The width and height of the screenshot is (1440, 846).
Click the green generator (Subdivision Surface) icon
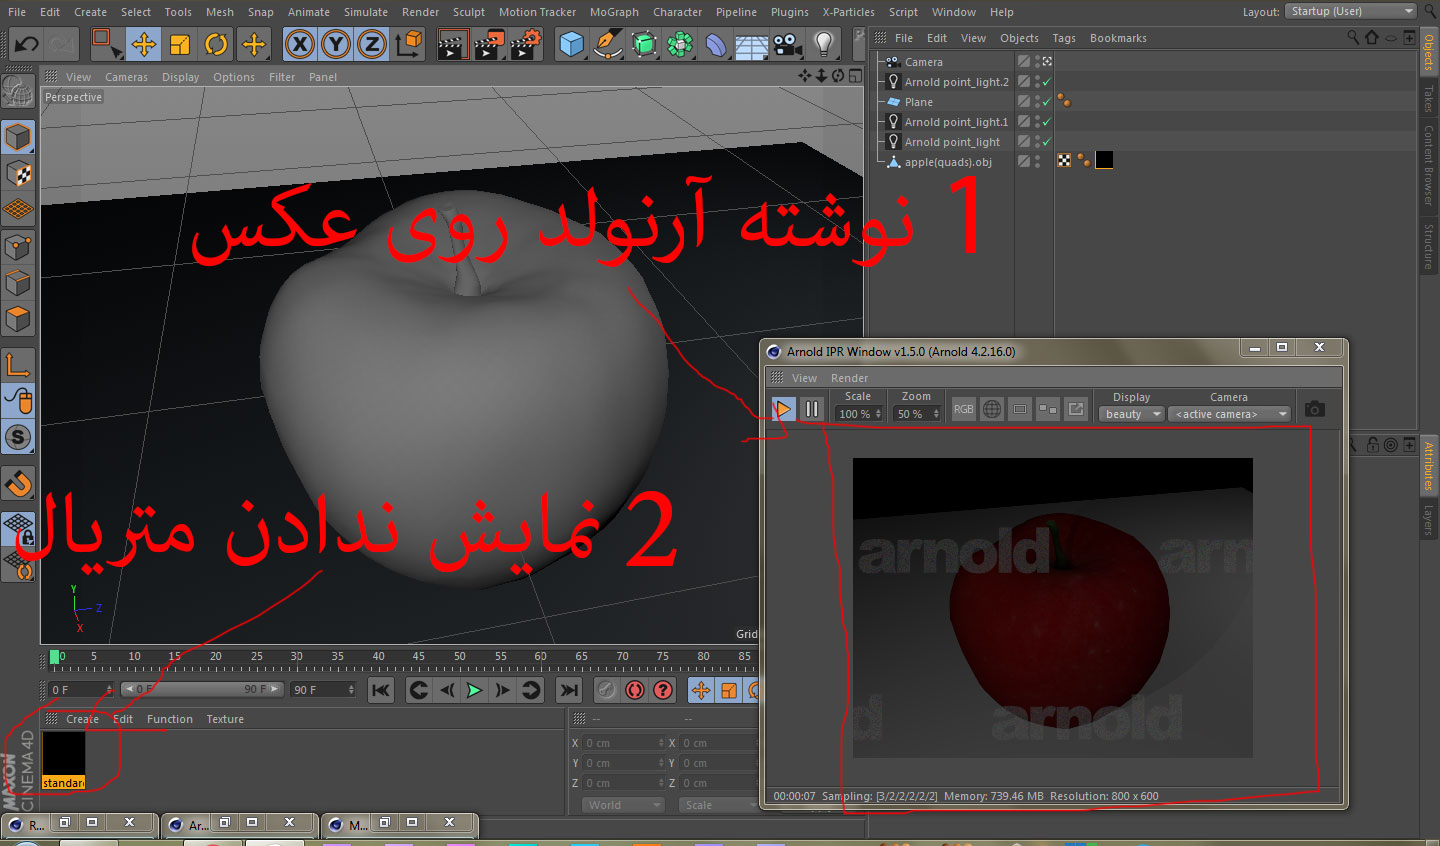[644, 44]
